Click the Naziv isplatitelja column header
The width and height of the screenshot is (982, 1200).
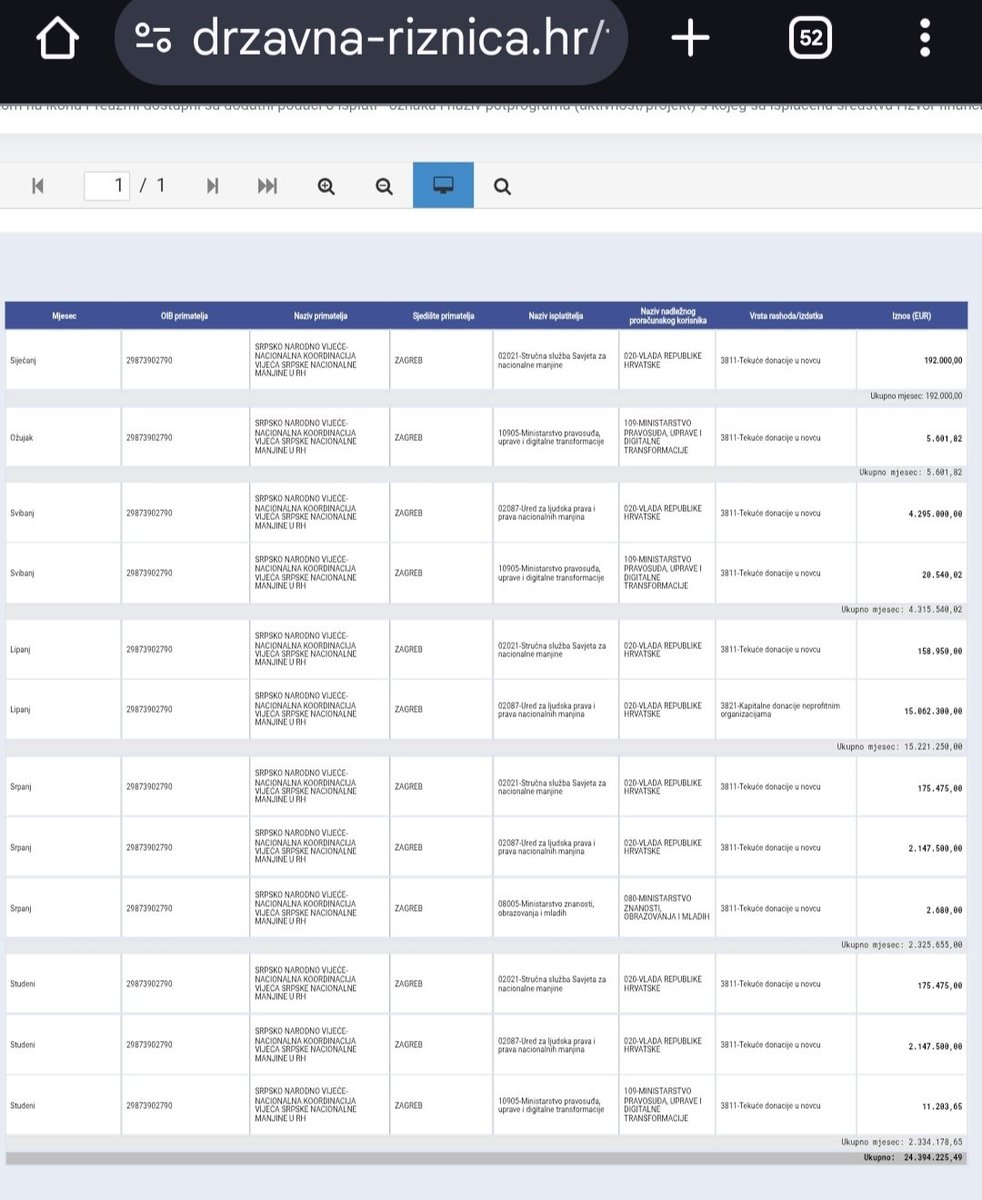click(x=556, y=316)
